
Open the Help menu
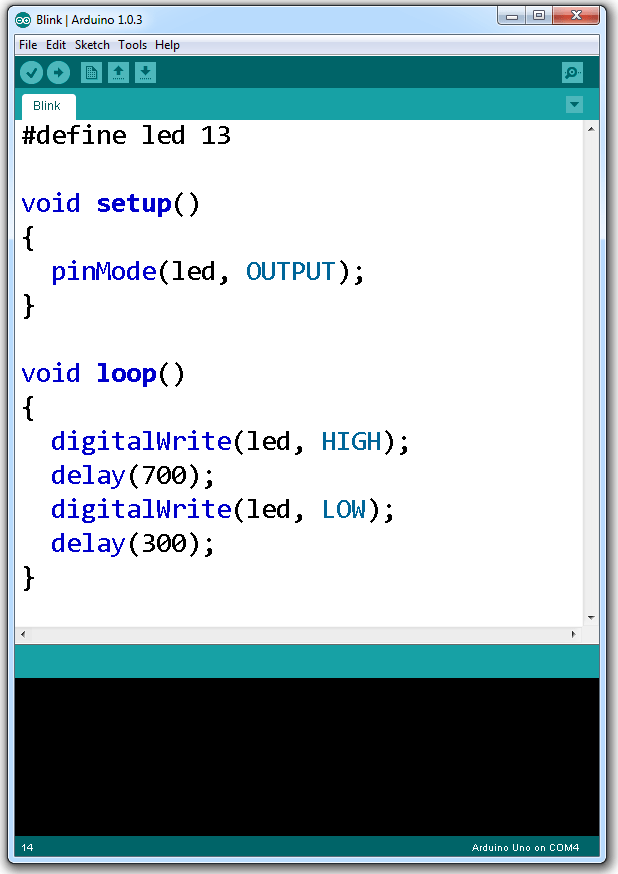coord(167,45)
